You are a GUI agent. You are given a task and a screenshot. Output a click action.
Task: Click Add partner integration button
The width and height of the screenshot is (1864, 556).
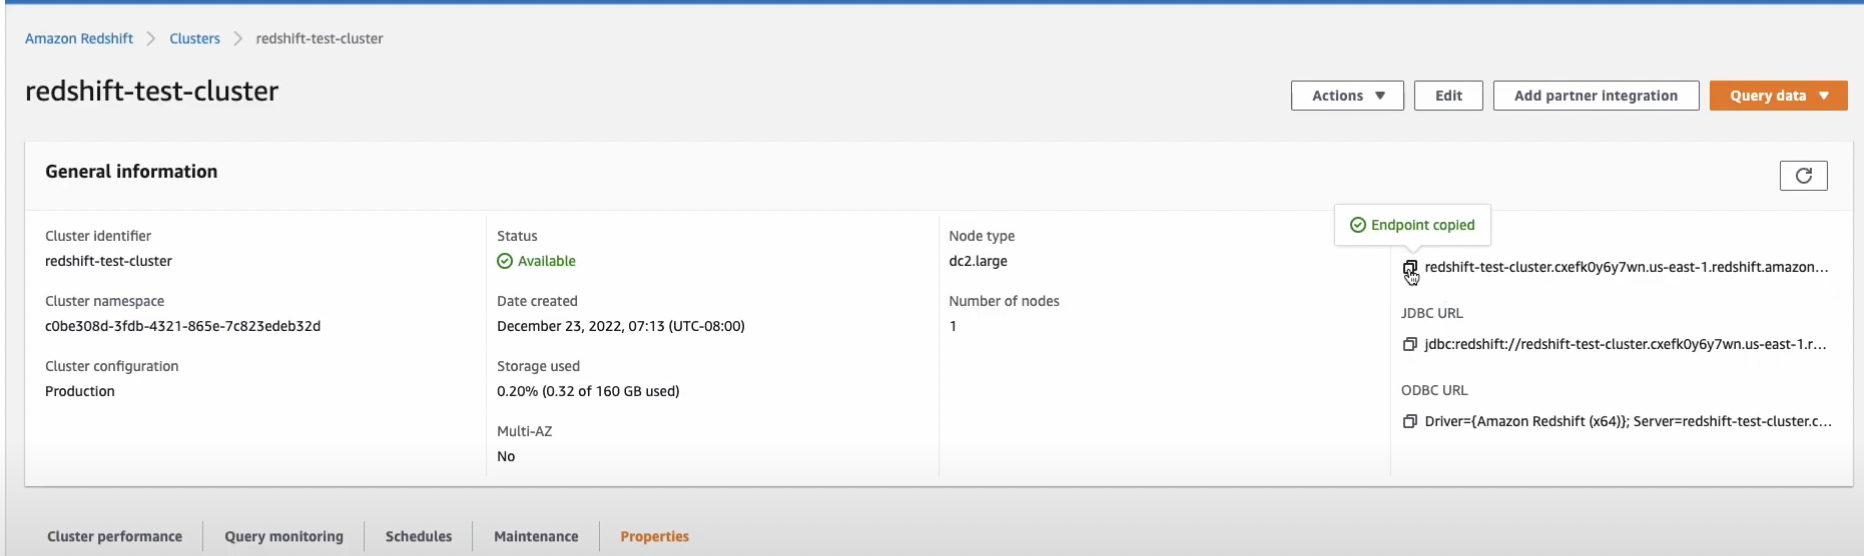click(1595, 96)
